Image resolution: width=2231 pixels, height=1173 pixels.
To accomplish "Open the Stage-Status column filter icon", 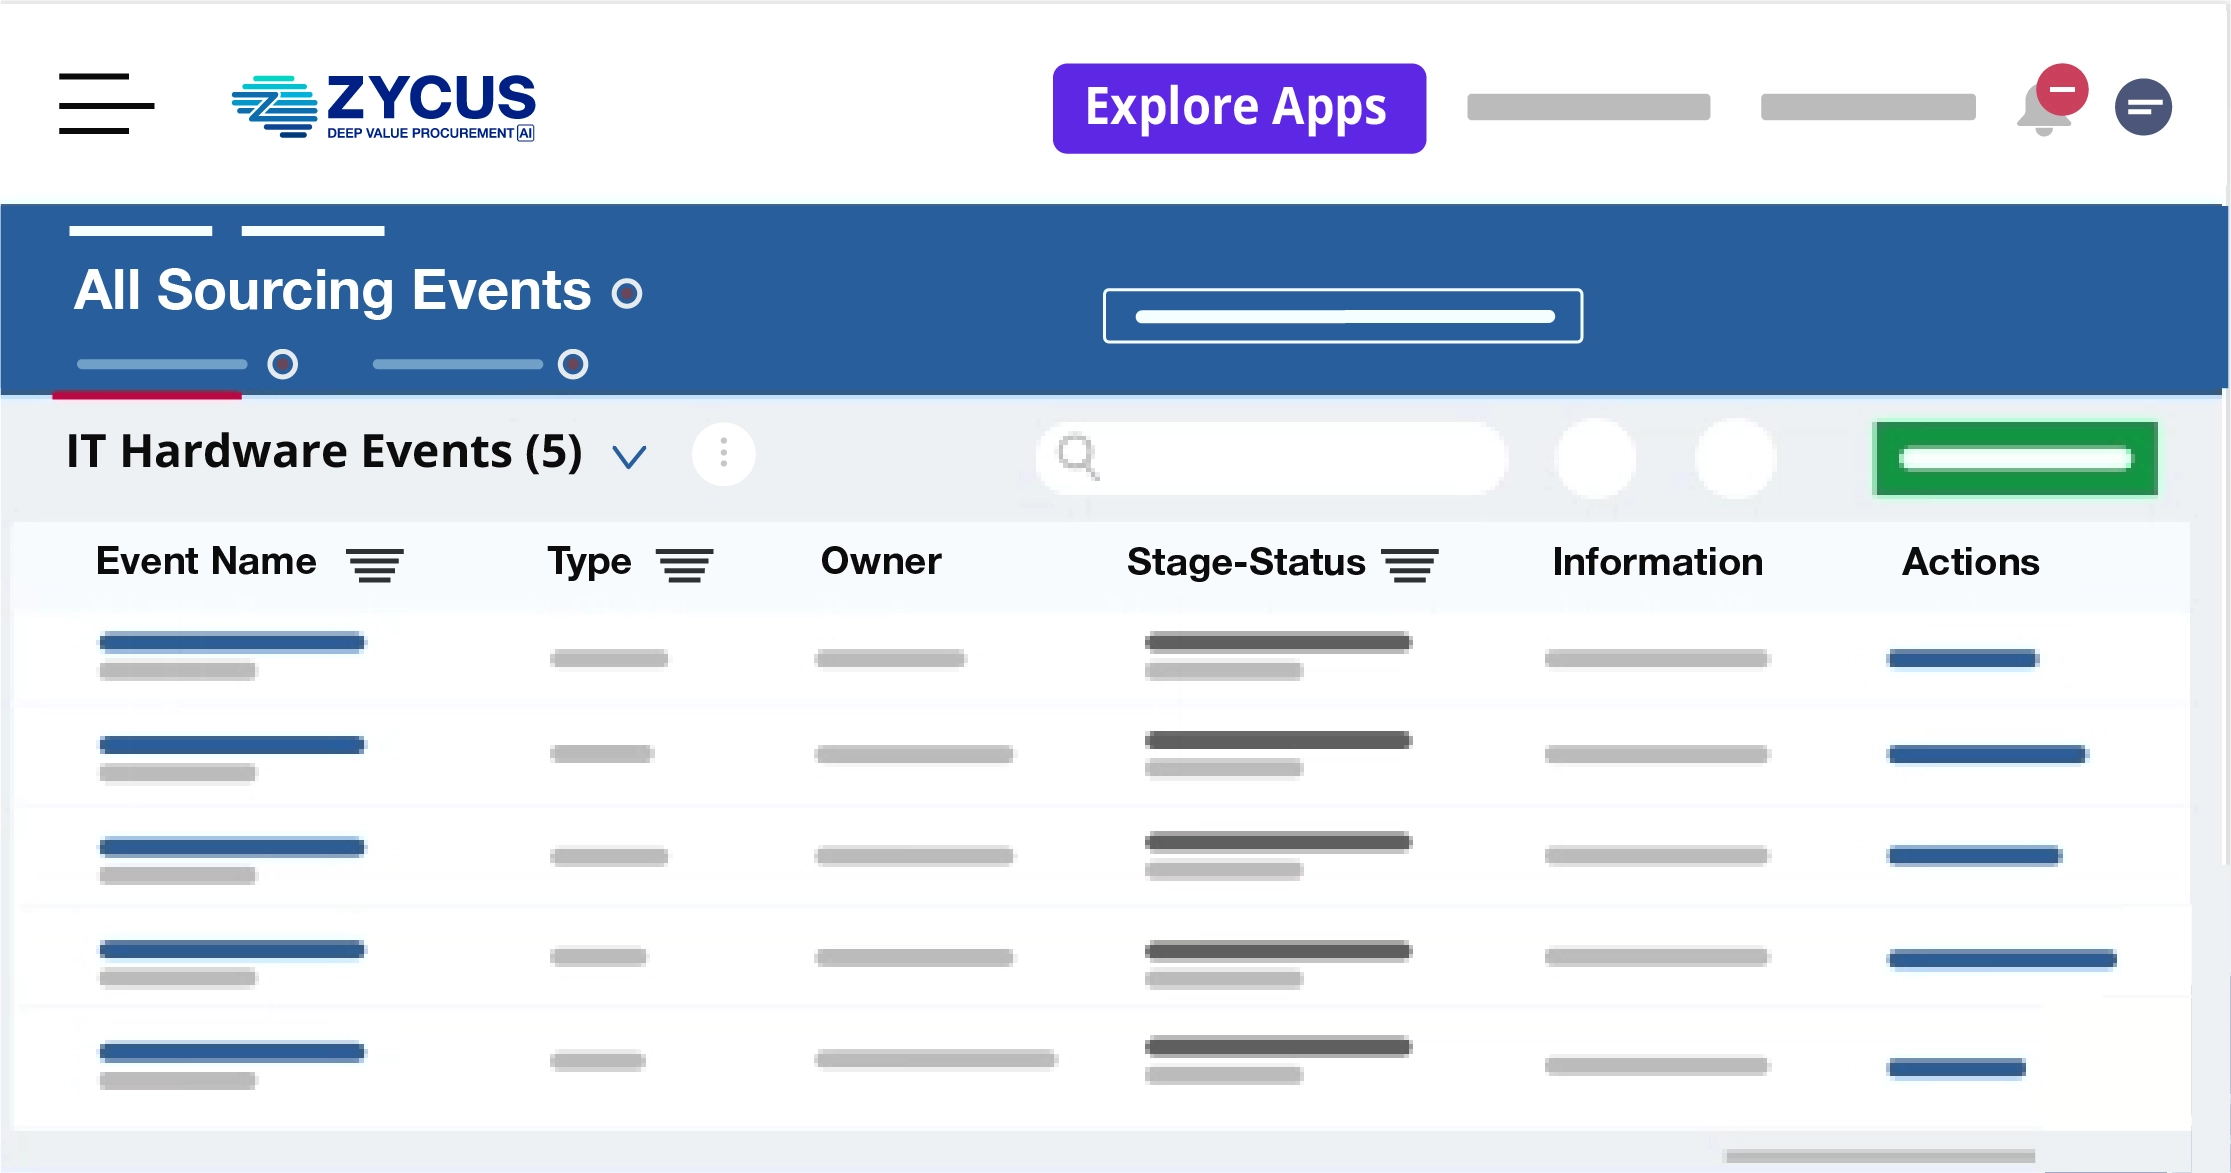I will point(1409,565).
